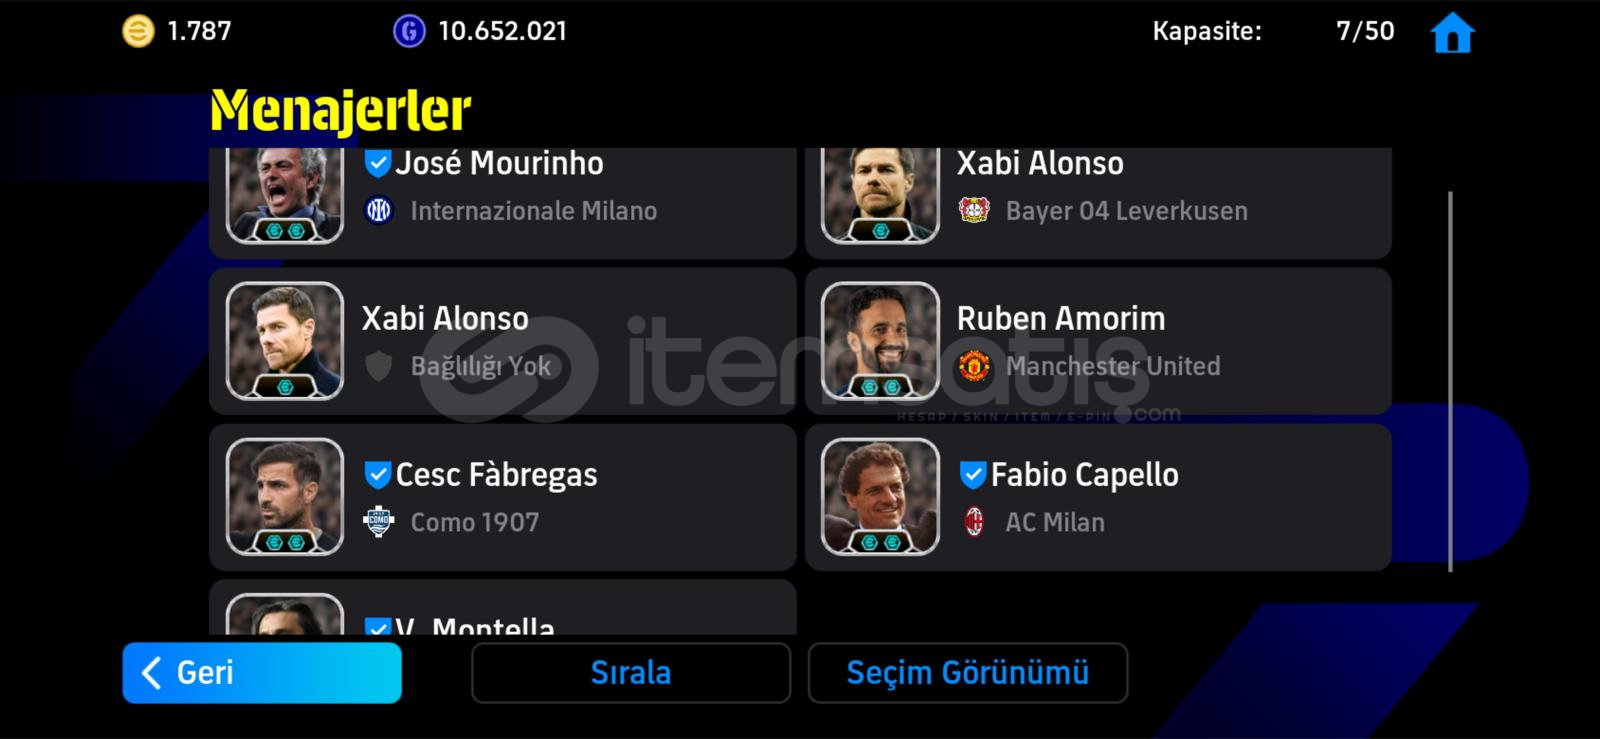Tap the Bayer 04 Leverkusen club crest

974,210
